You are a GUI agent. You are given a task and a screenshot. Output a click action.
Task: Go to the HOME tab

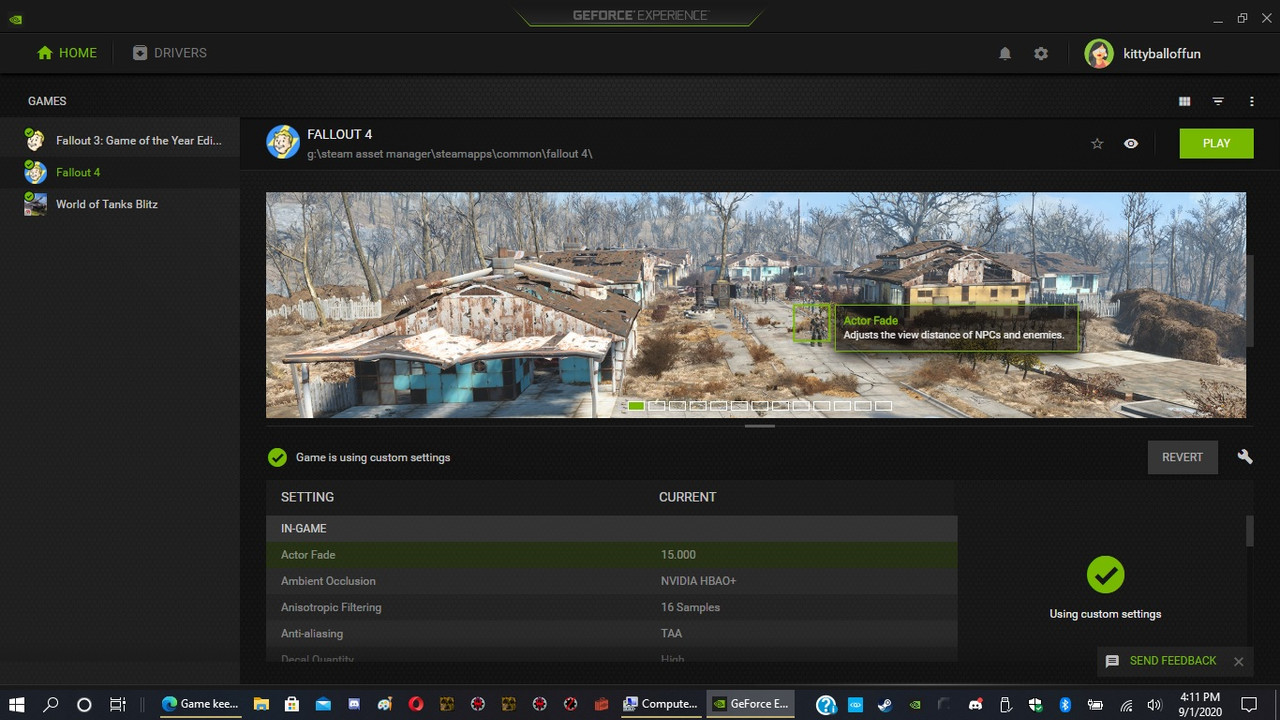pos(67,53)
